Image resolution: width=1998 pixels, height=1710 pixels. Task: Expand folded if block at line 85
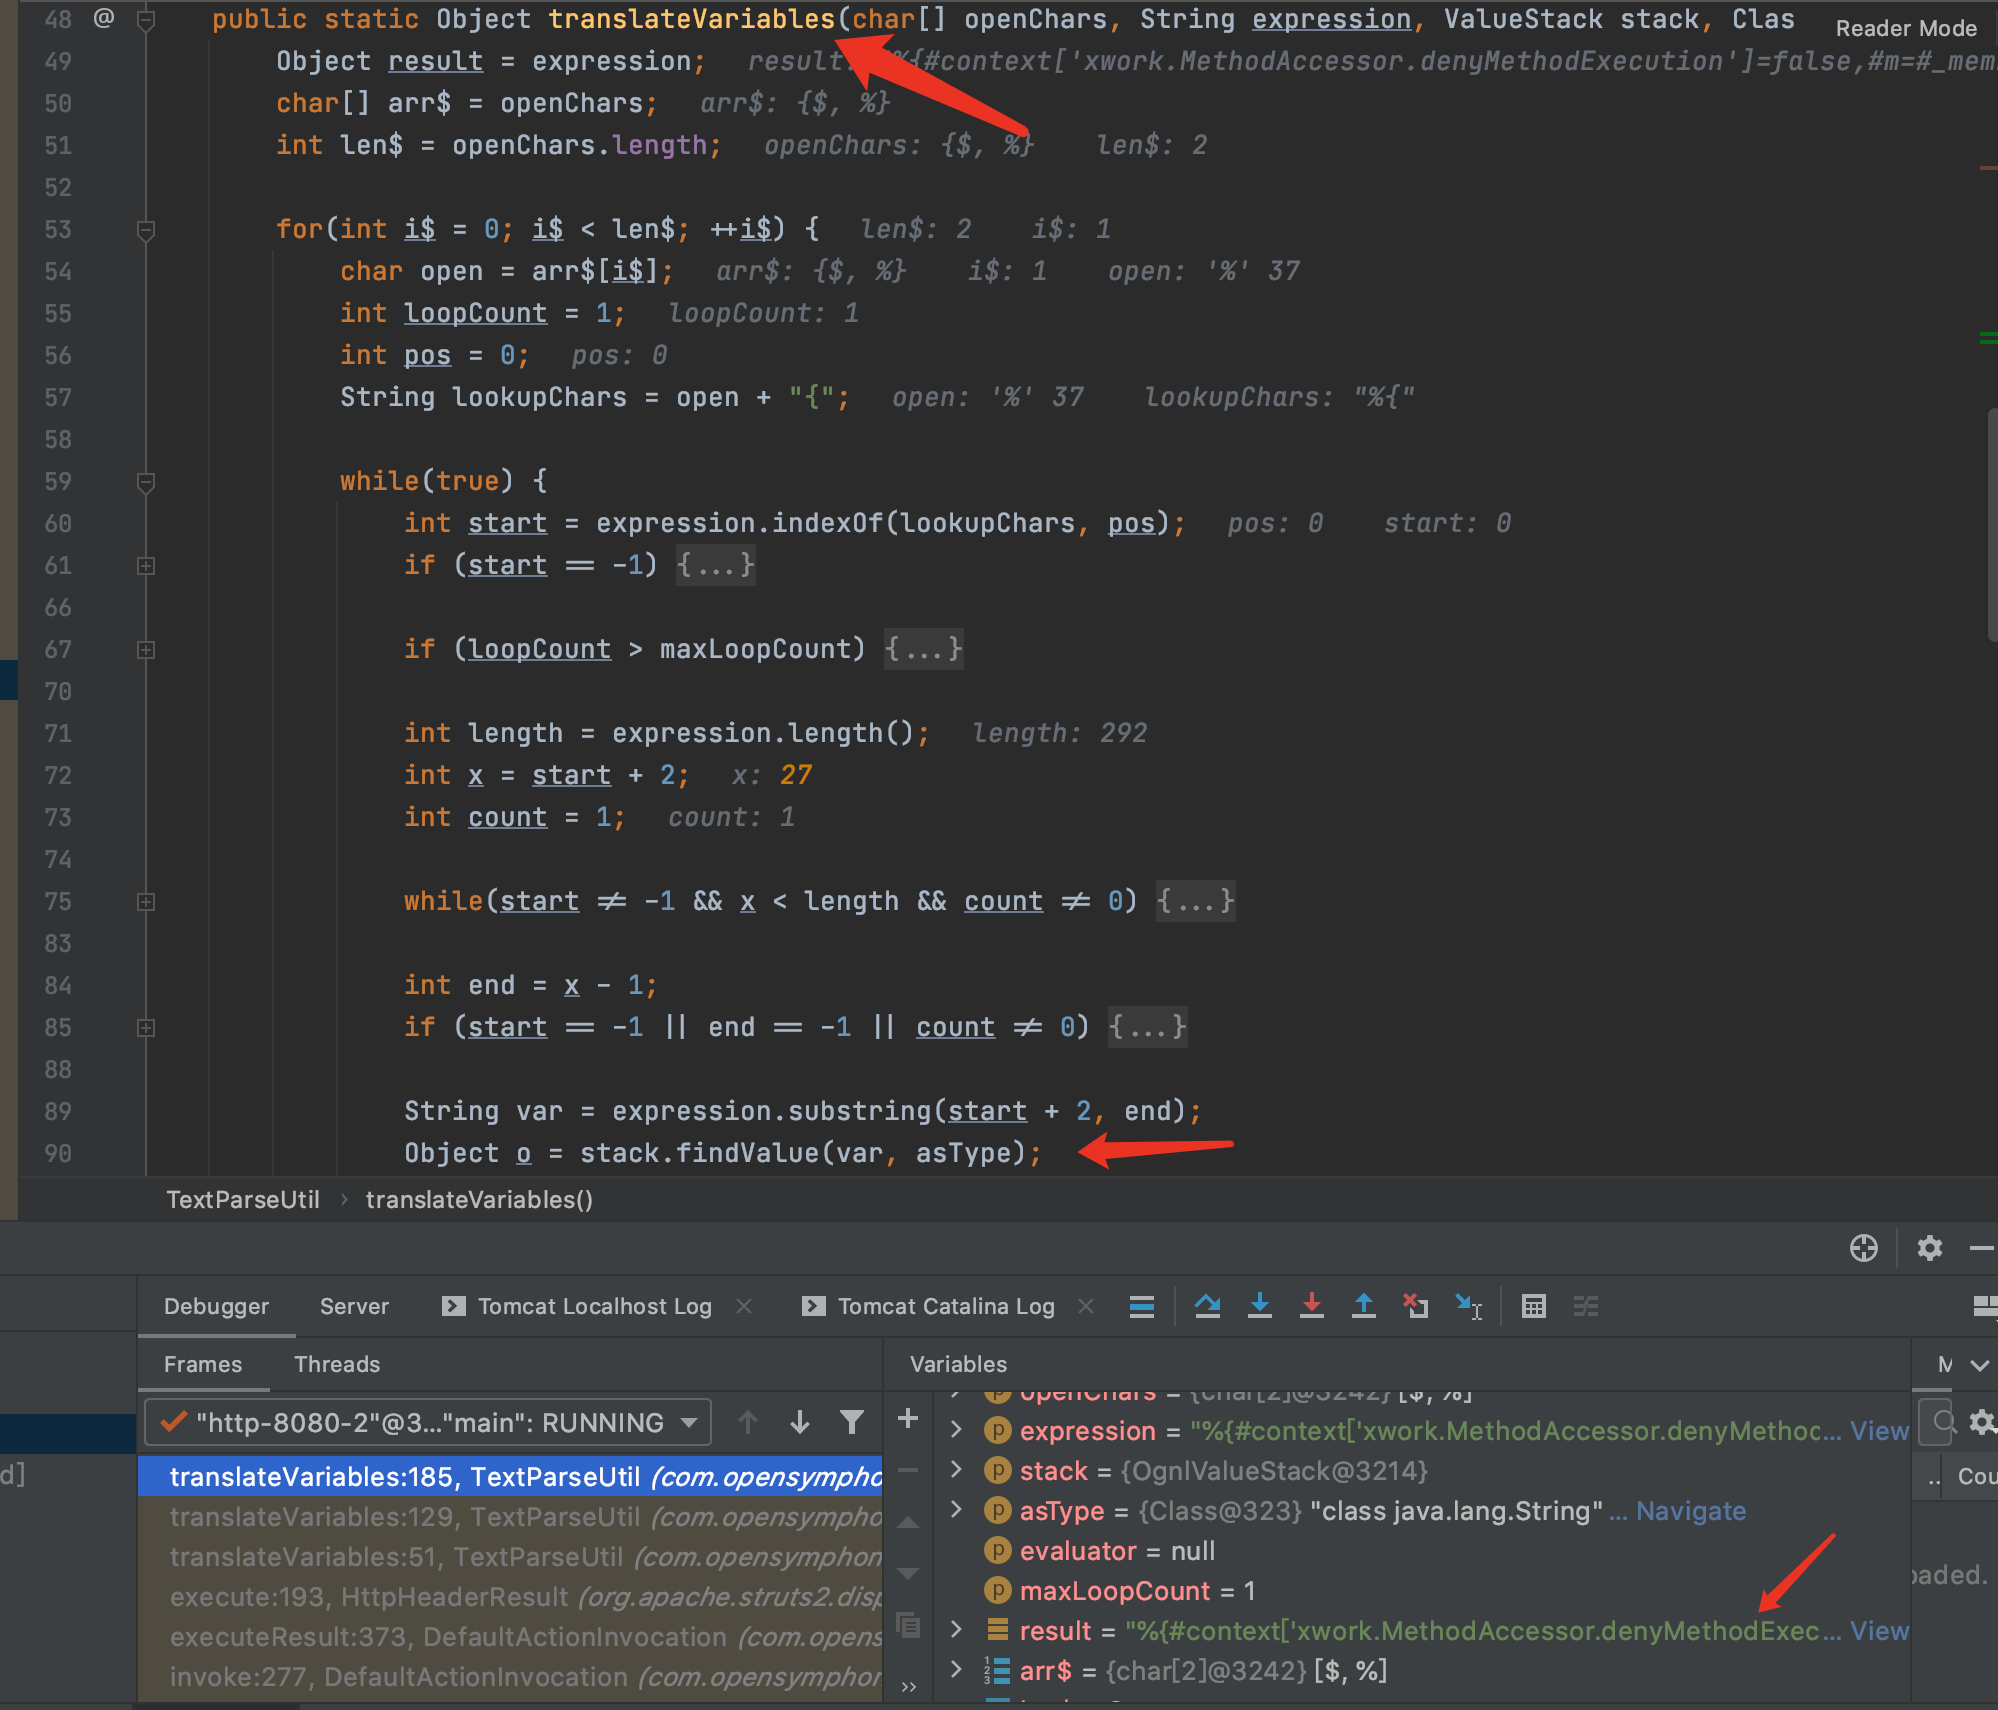click(x=146, y=1028)
